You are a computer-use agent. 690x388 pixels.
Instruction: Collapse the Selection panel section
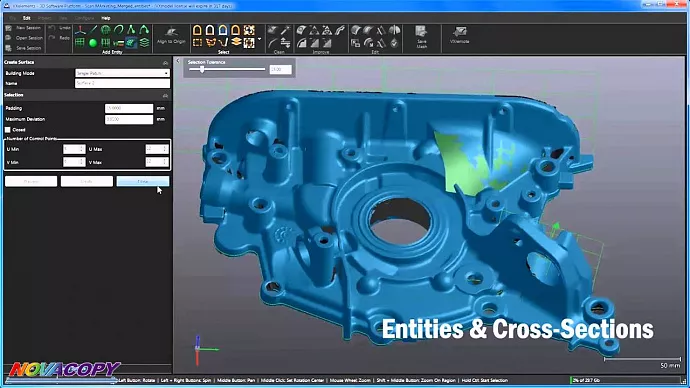pyautogui.click(x=165, y=95)
